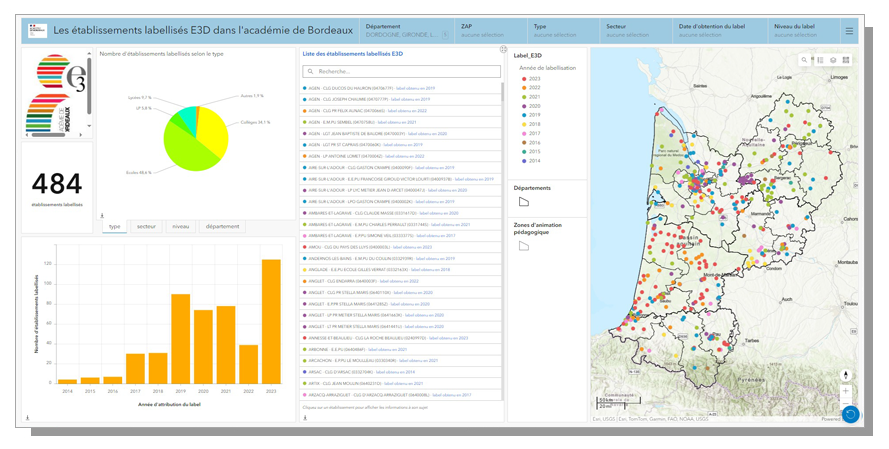Select the Zones d'animation pédagogique polygon
Viewport: 889px width, 449px height.
(523, 246)
